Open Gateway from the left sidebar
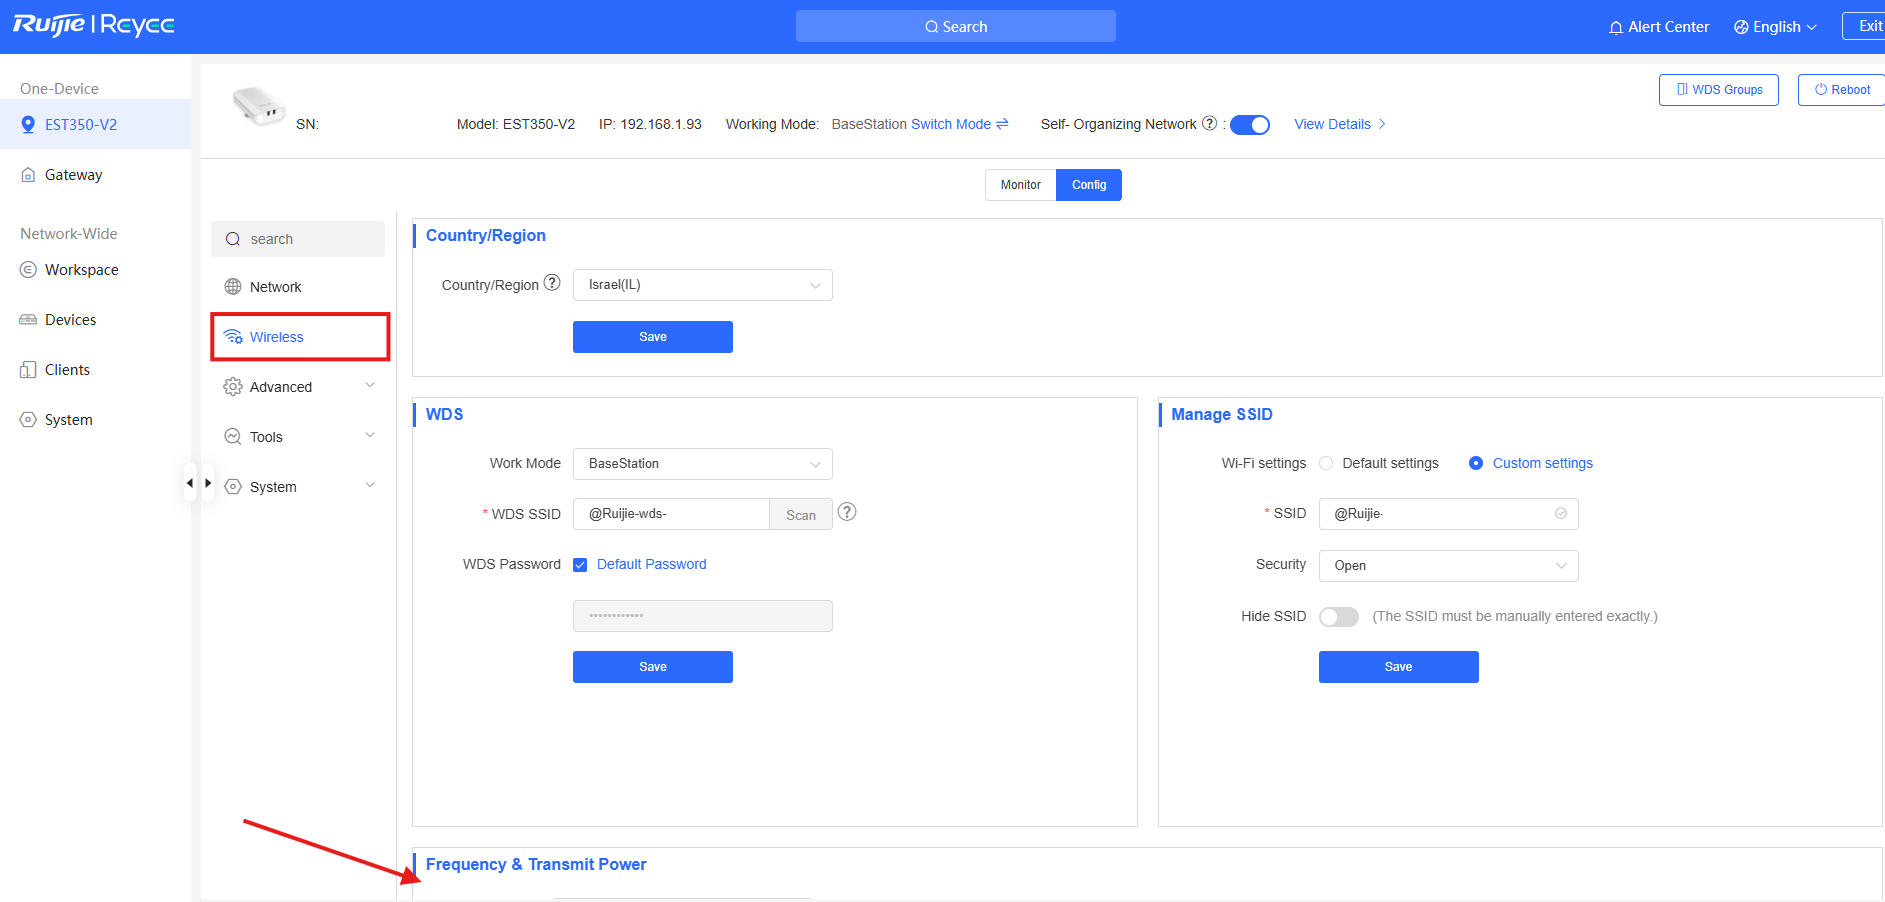The width and height of the screenshot is (1885, 902). 73,175
